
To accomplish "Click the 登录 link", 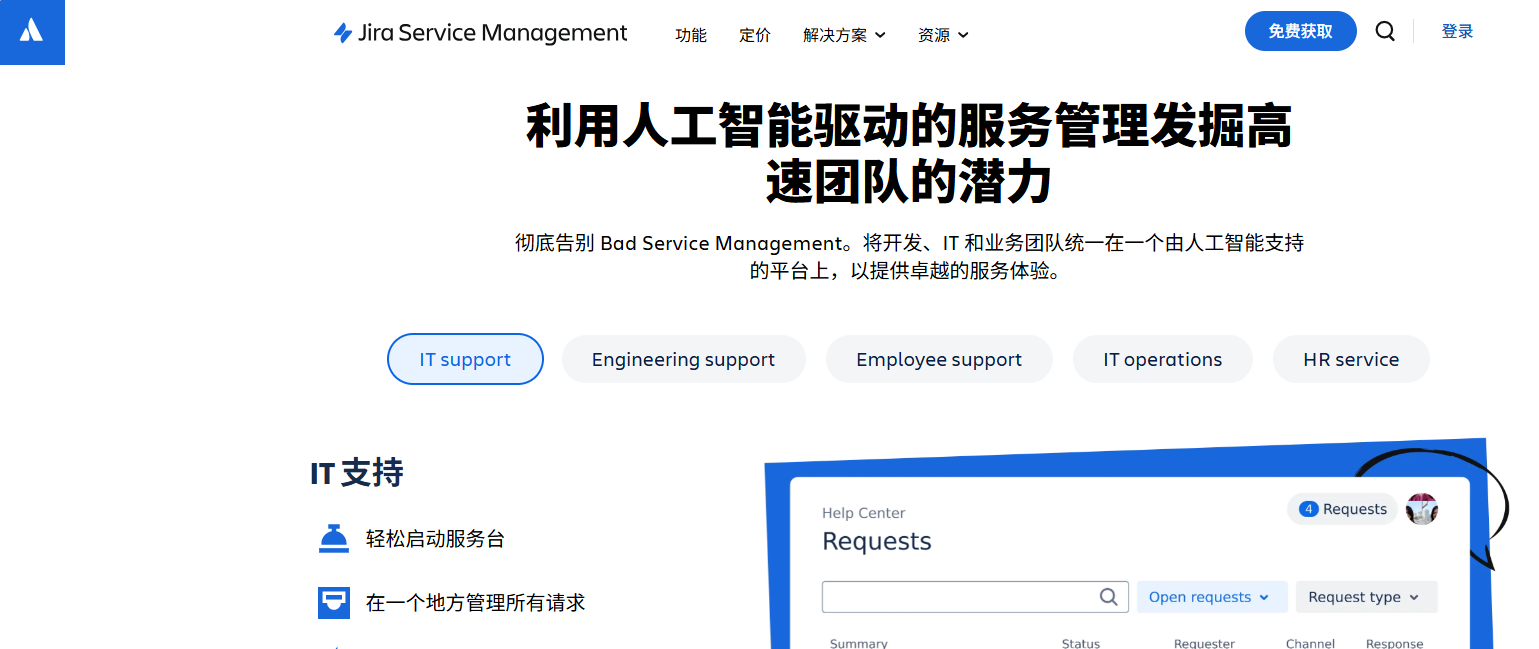I will click(x=1457, y=31).
